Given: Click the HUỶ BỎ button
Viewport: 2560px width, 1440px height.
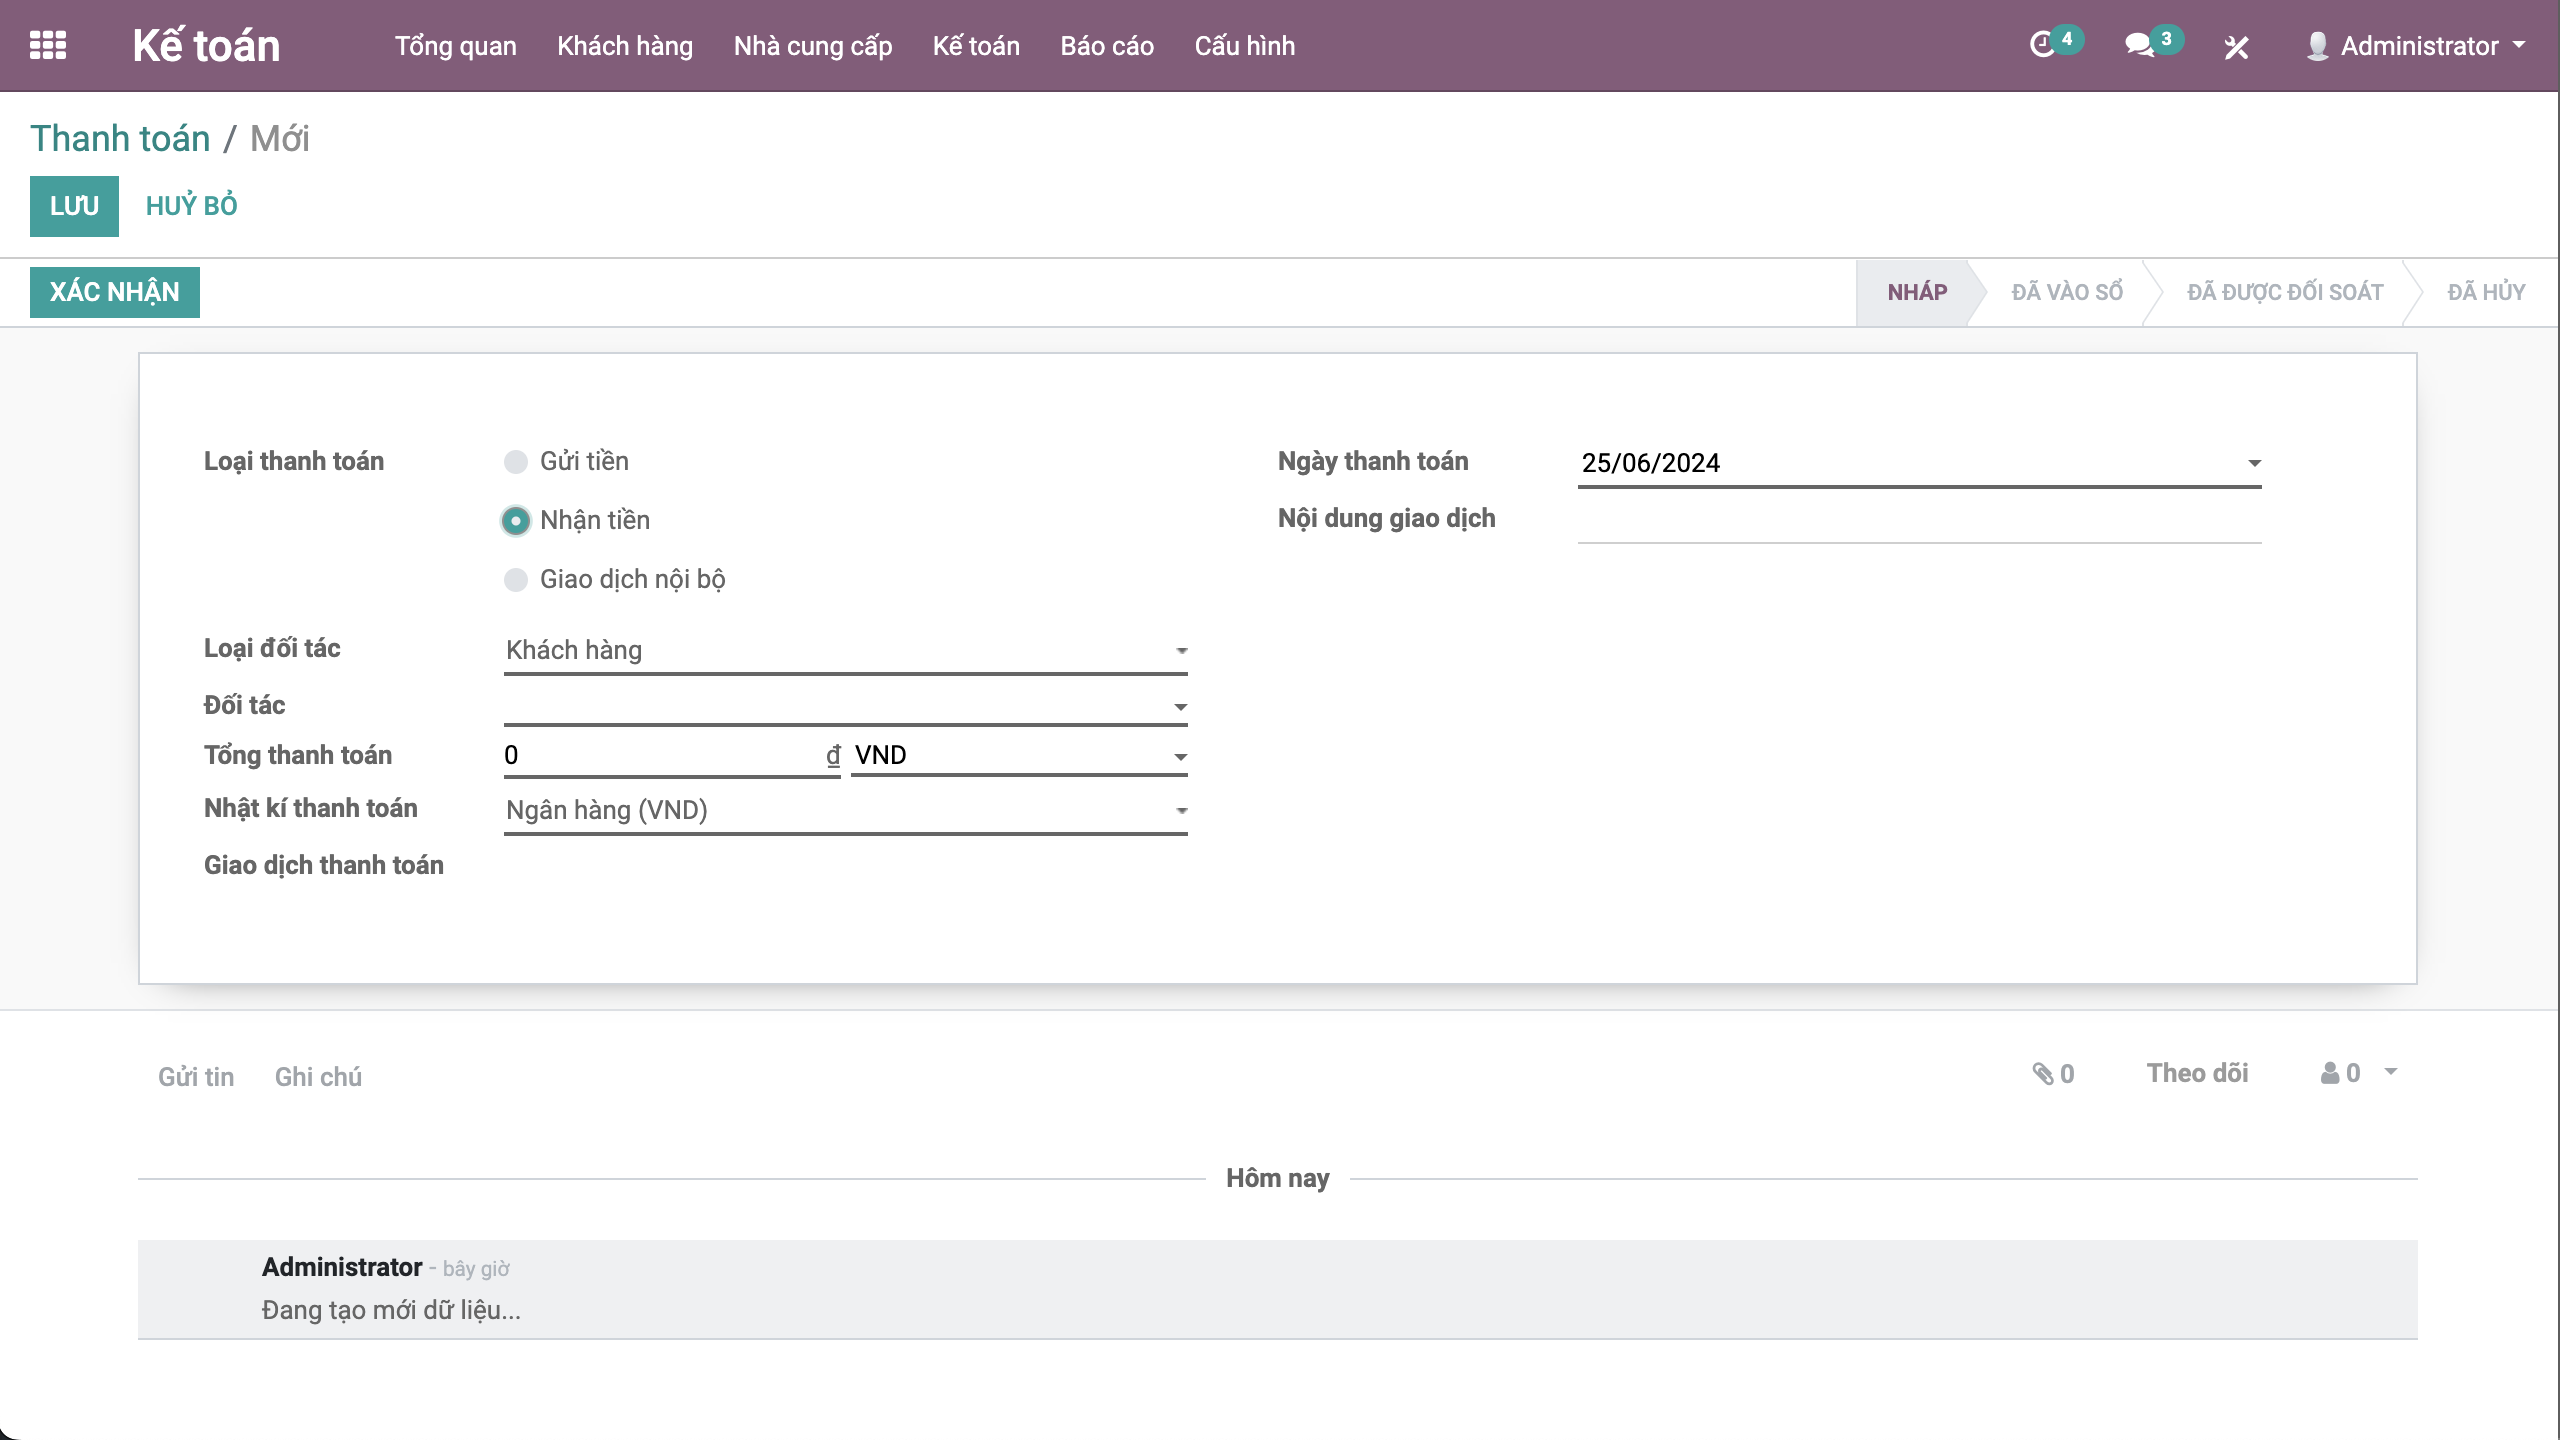Looking at the screenshot, I should tap(191, 206).
